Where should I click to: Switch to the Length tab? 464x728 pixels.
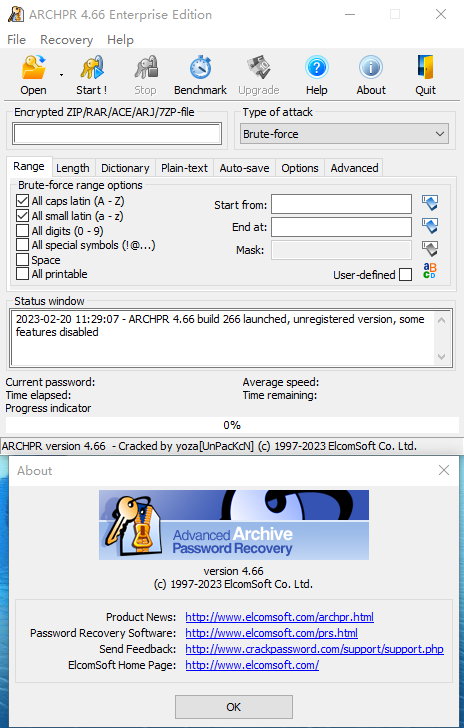point(73,168)
